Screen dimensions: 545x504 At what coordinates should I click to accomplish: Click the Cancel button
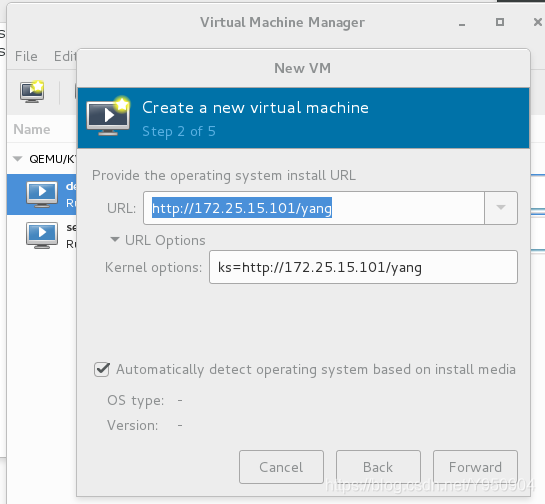[281, 467]
